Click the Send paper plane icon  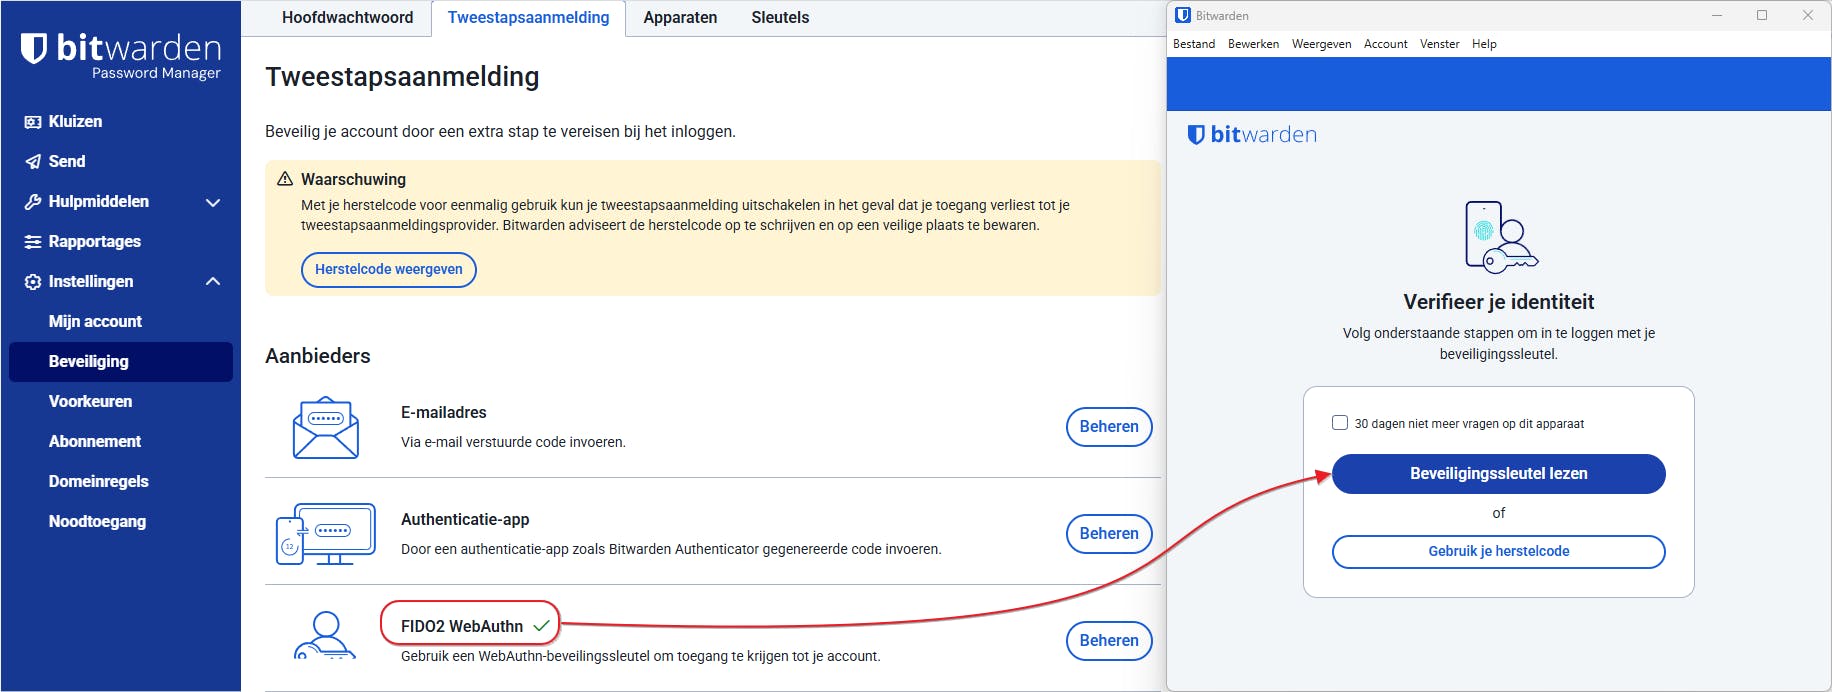33,162
